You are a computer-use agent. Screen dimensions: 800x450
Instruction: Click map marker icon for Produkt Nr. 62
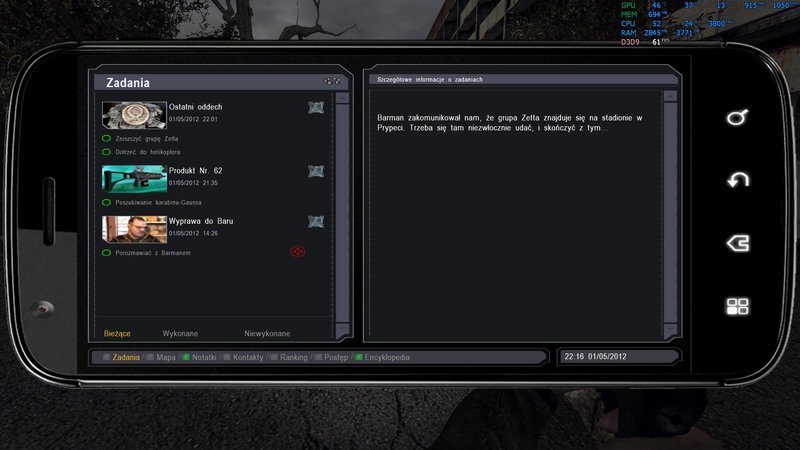pyautogui.click(x=316, y=172)
